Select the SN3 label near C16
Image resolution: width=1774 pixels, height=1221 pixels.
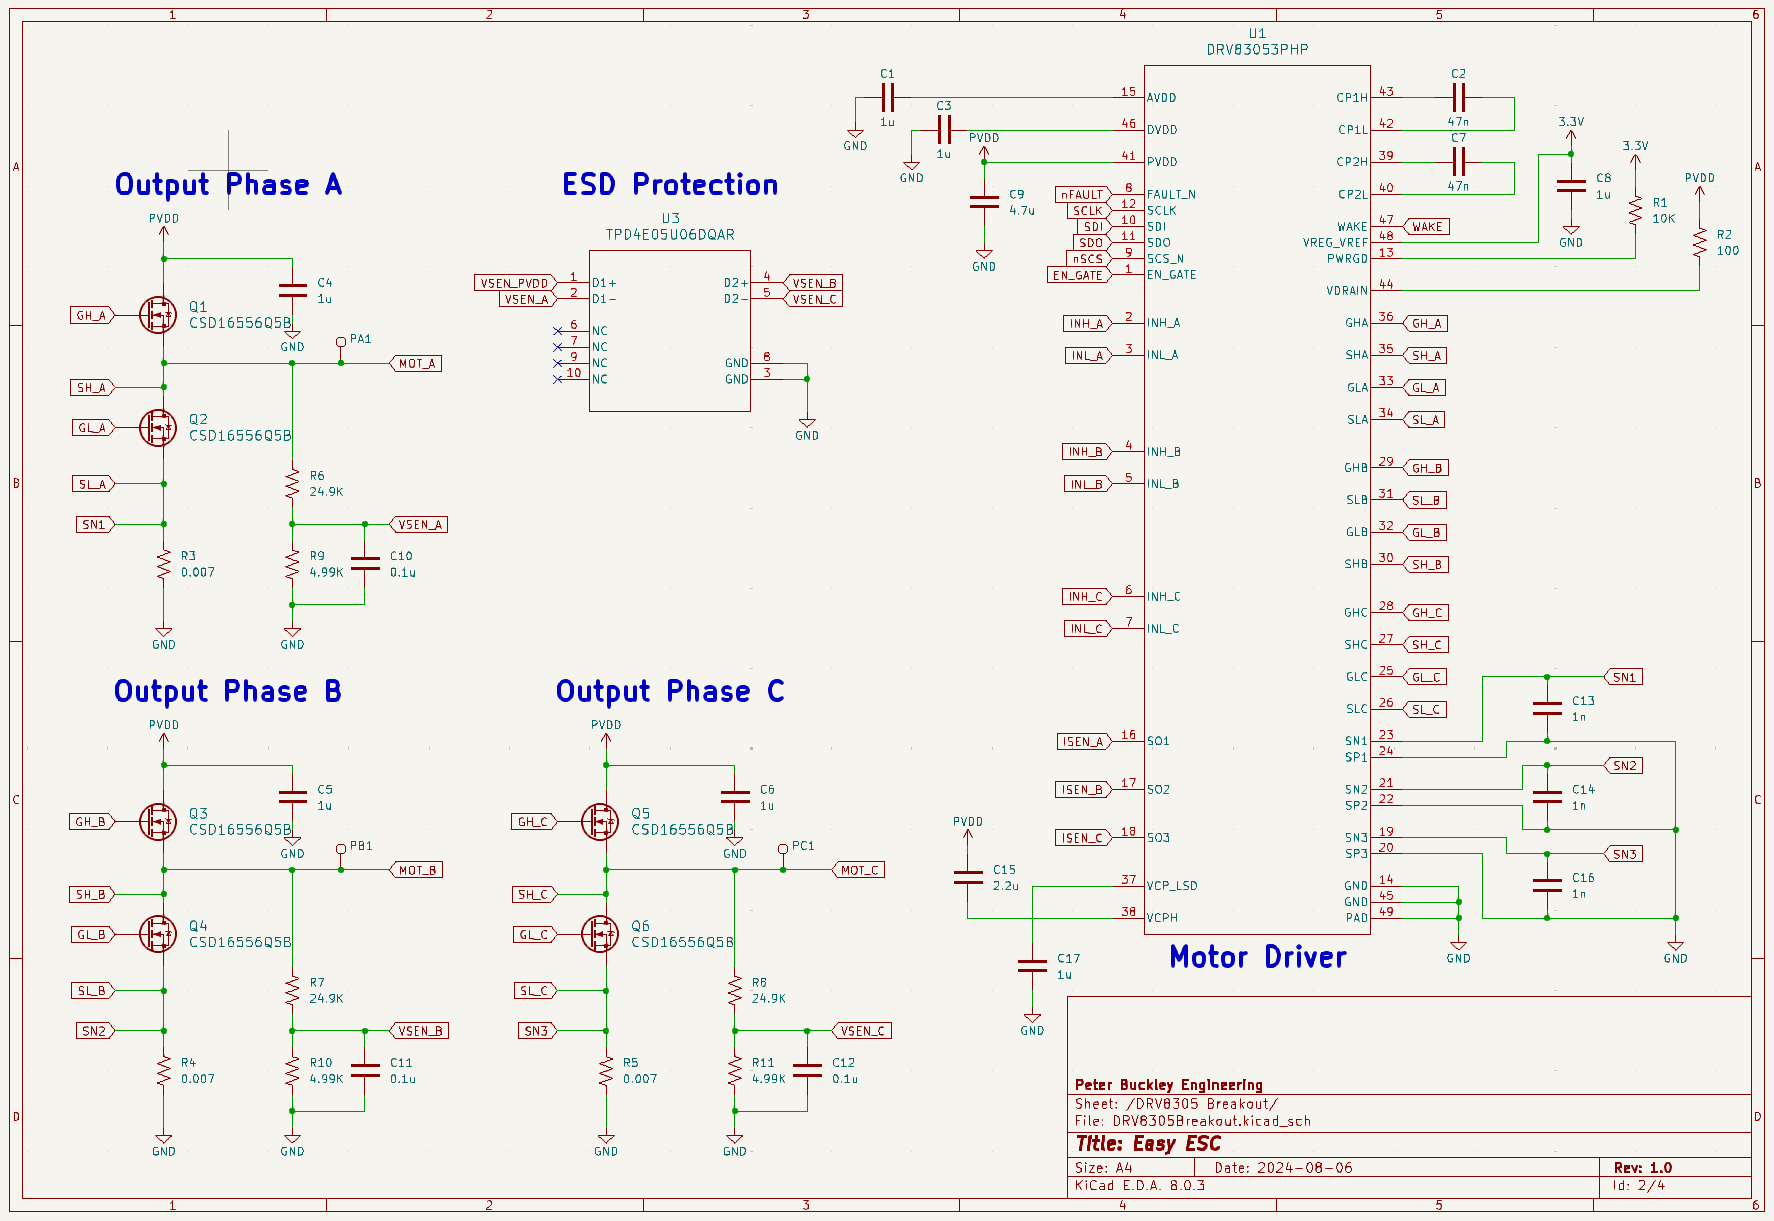[1624, 854]
